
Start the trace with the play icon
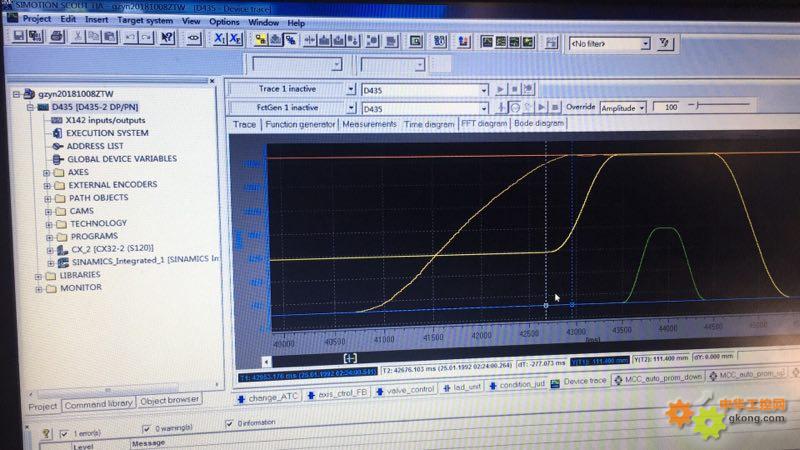click(501, 89)
